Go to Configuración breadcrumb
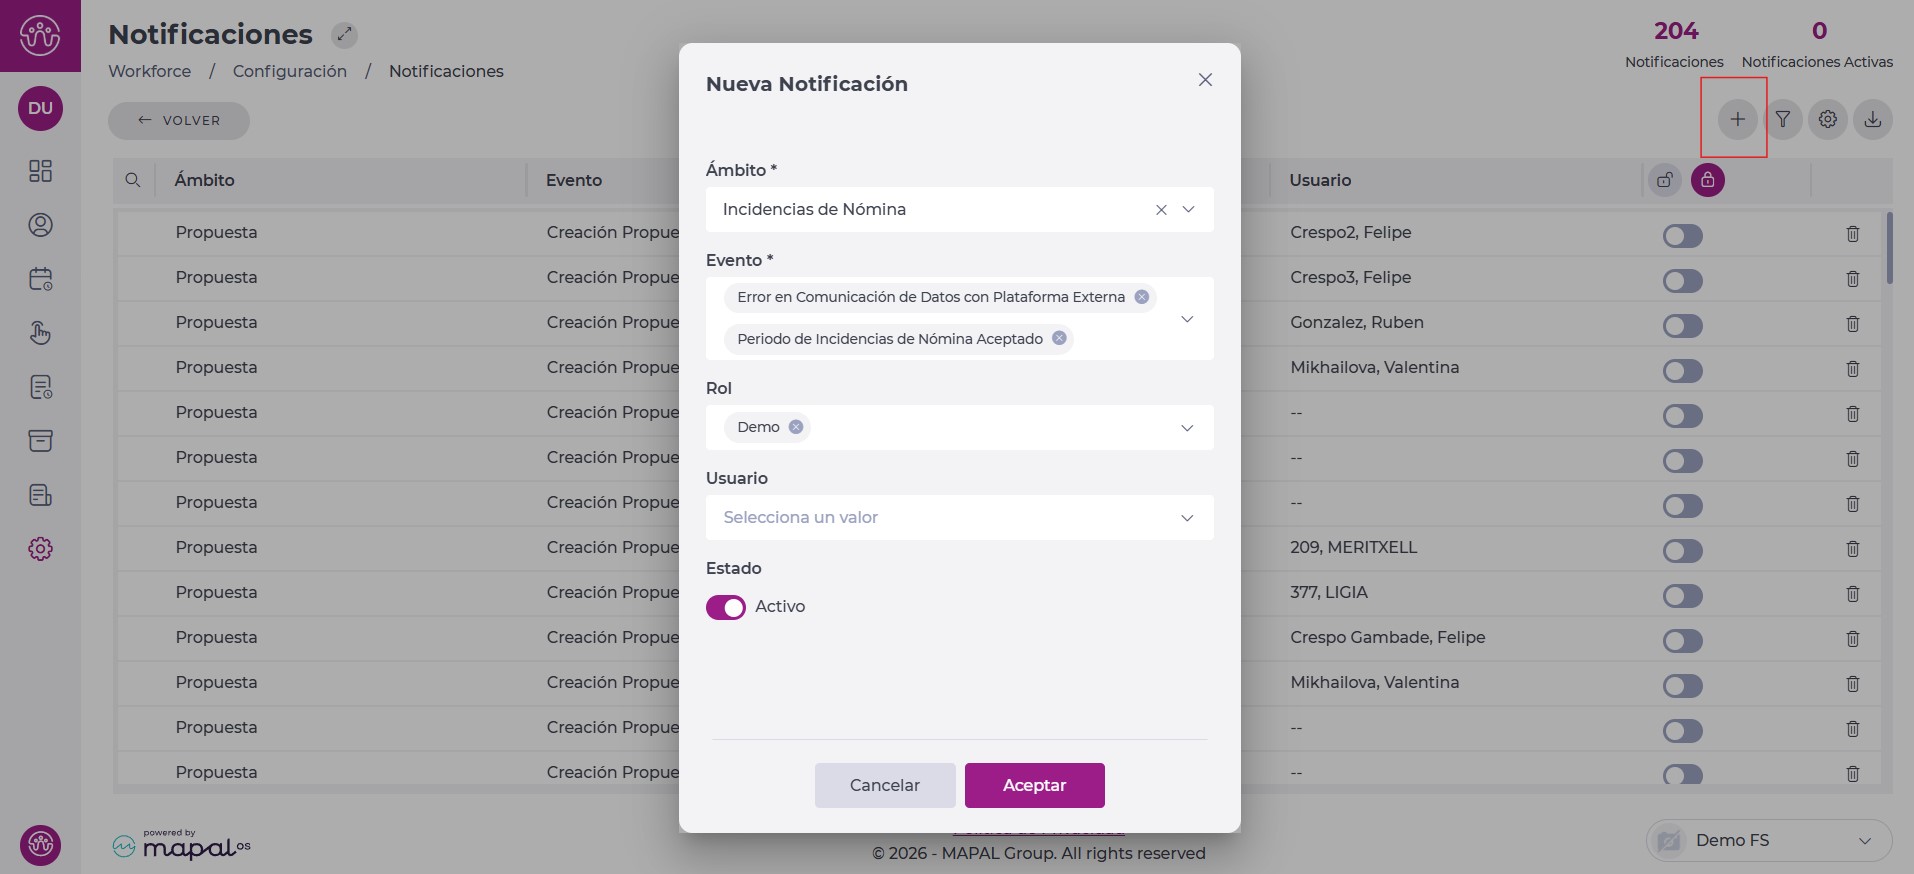The height and width of the screenshot is (874, 1914). pyautogui.click(x=289, y=71)
